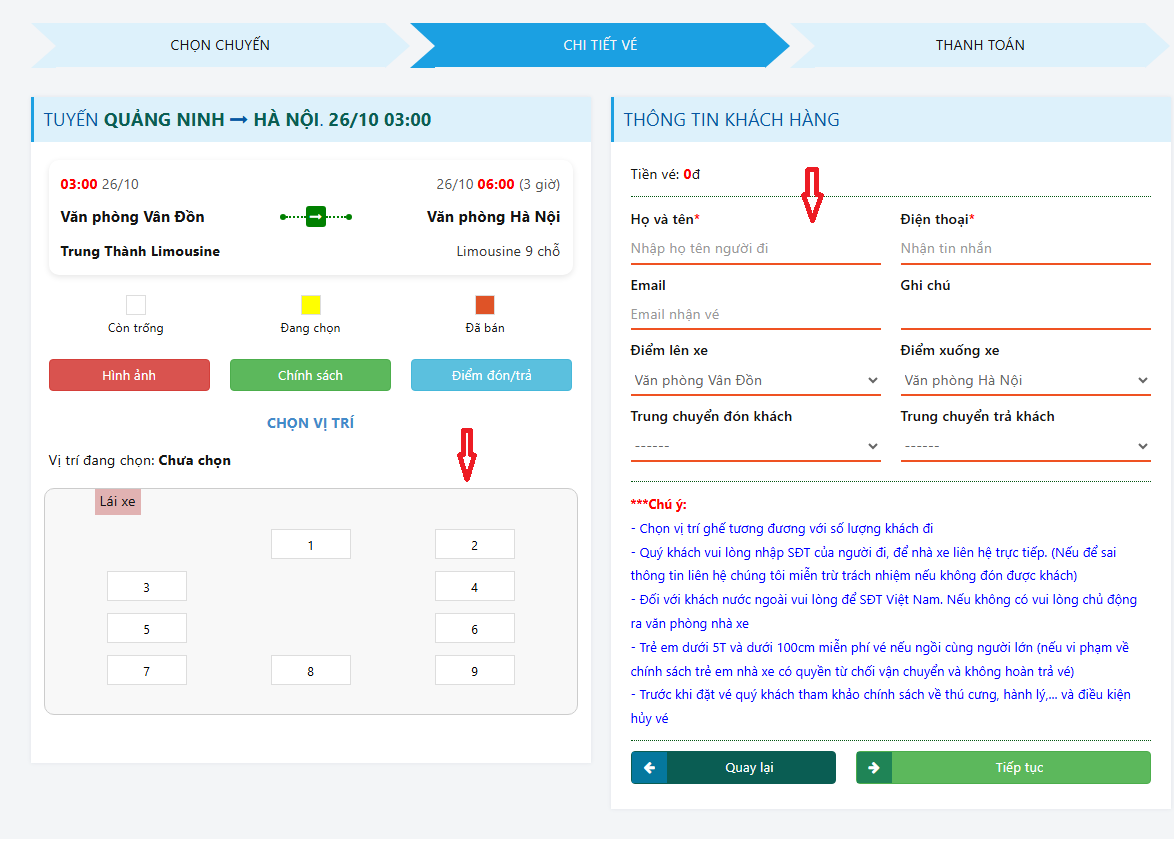Switch to the THANH TOÁN step

(x=980, y=45)
